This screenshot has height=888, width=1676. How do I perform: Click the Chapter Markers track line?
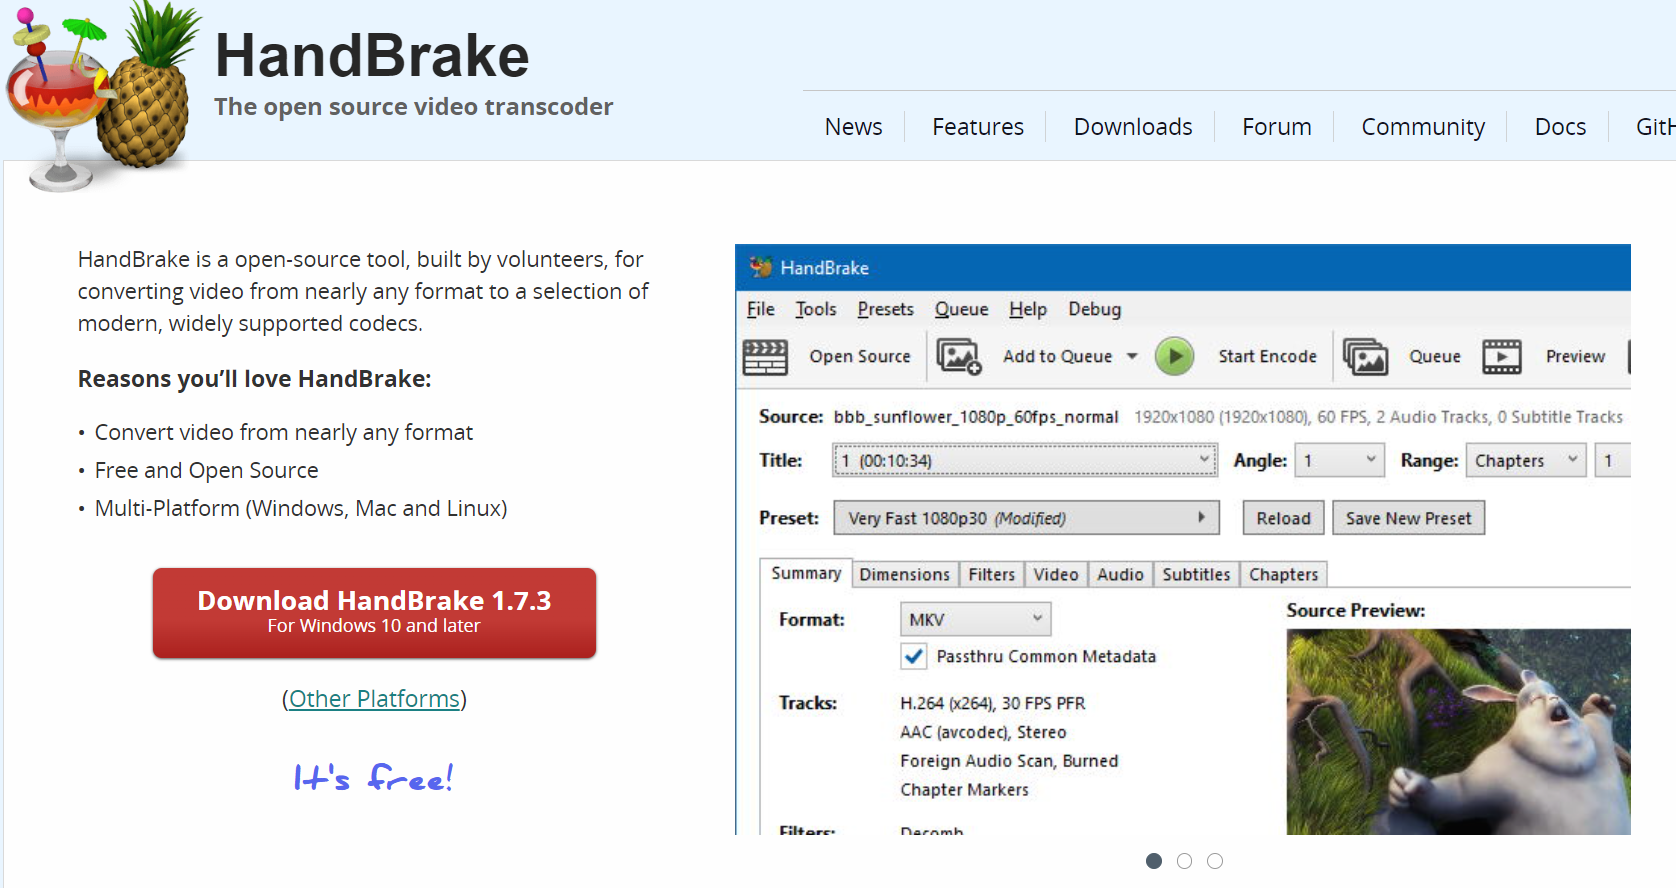pos(964,790)
